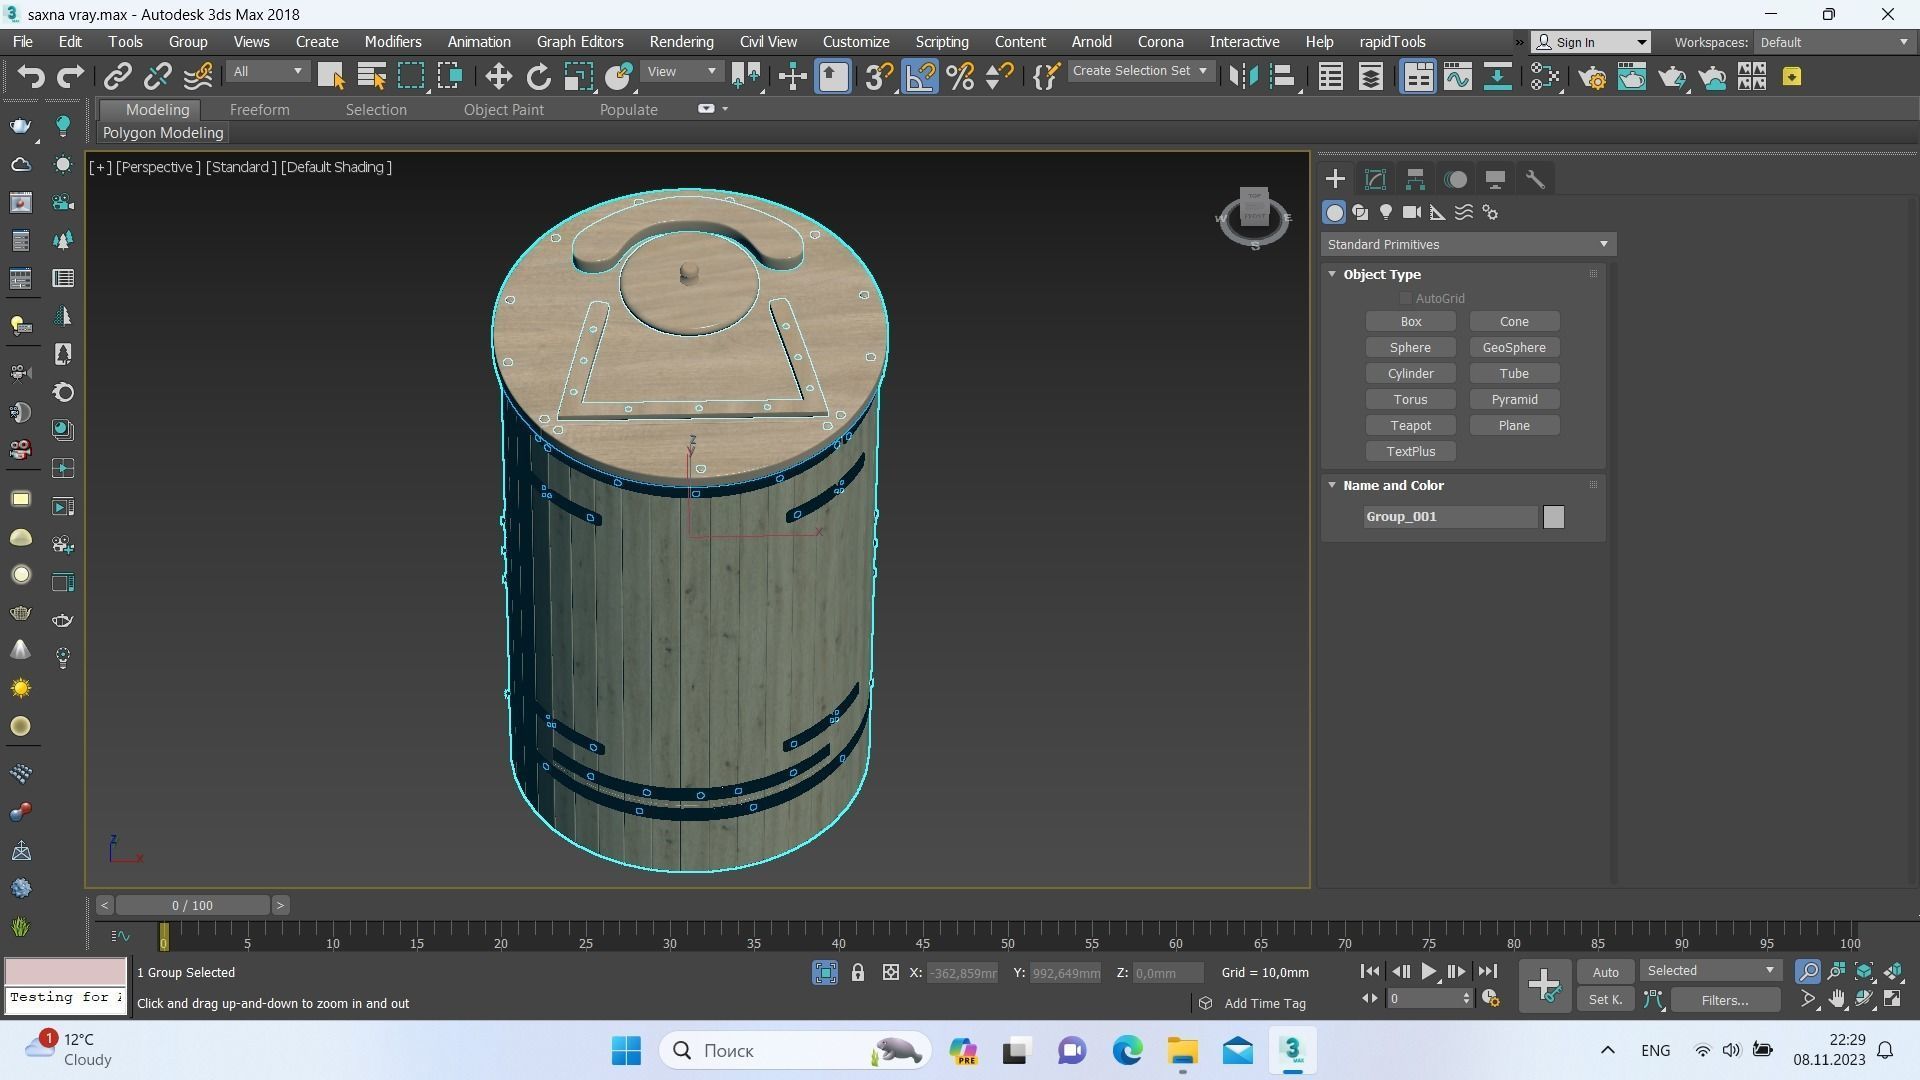Open the object color swatch

pyautogui.click(x=1553, y=517)
